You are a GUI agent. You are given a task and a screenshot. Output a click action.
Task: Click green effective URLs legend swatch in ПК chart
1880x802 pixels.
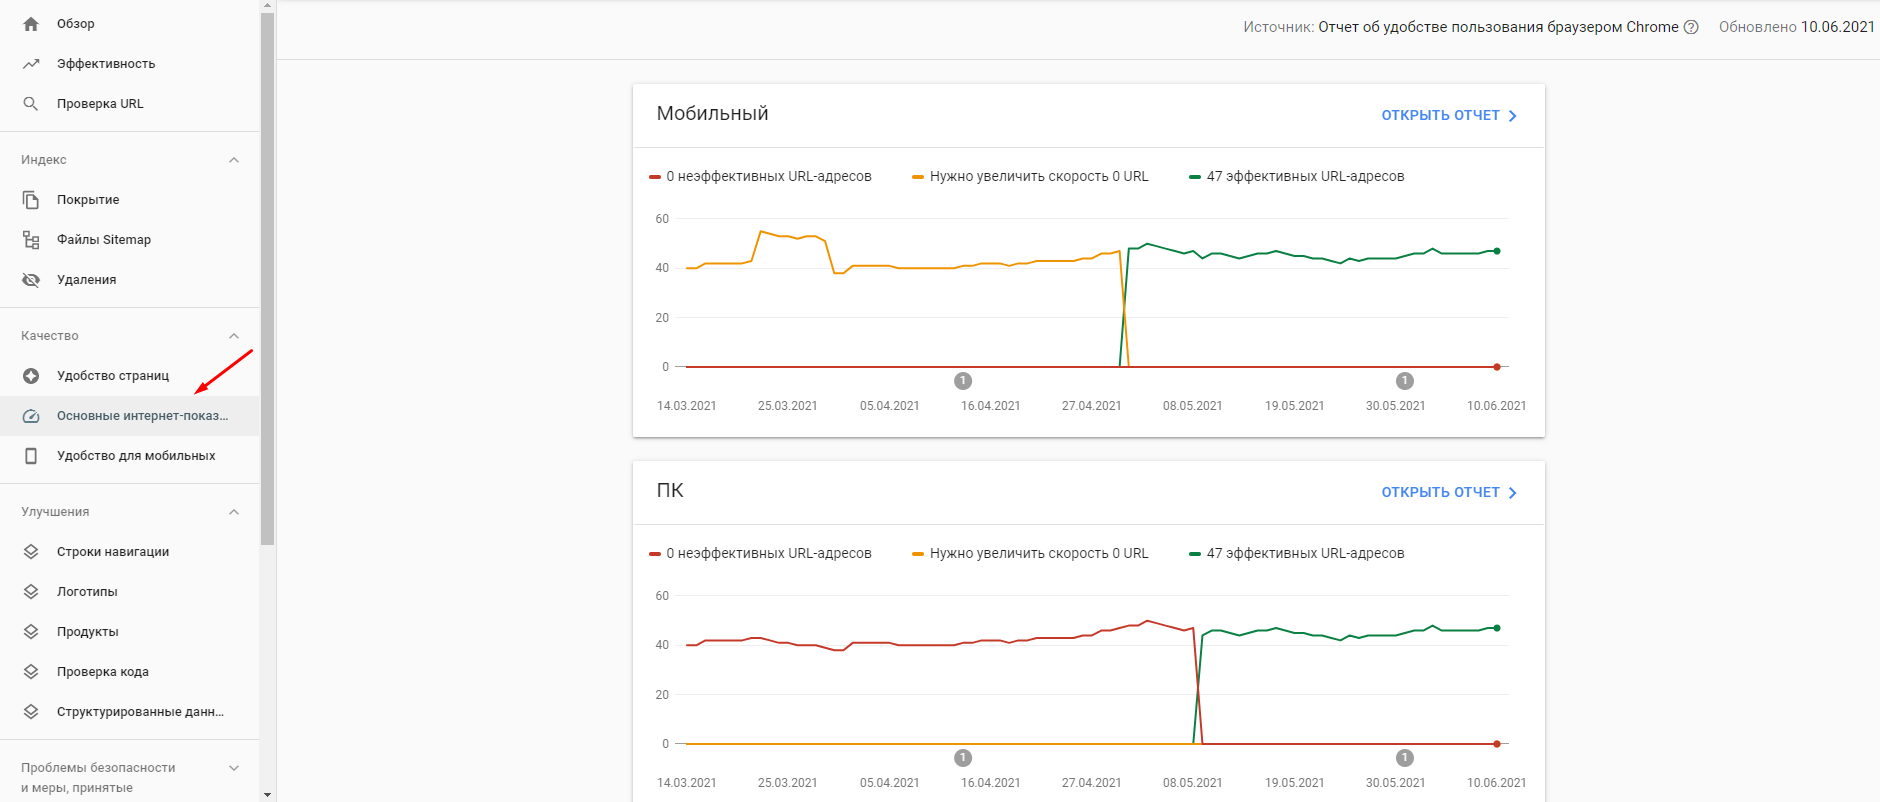pyautogui.click(x=1194, y=554)
